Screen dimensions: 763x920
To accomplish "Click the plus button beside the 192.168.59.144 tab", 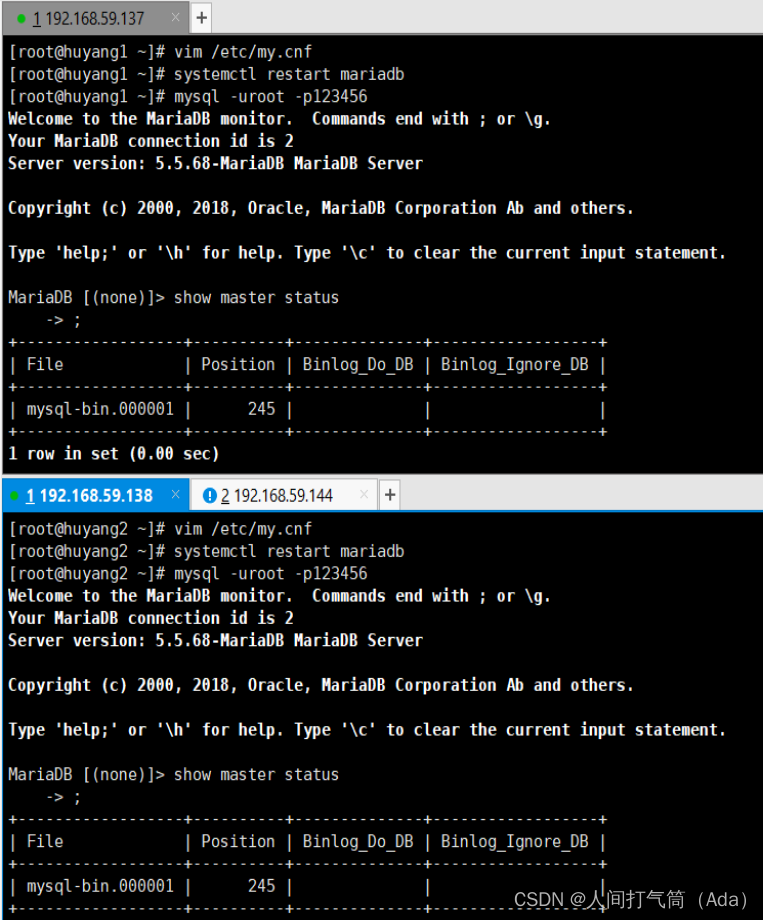I will pyautogui.click(x=389, y=494).
